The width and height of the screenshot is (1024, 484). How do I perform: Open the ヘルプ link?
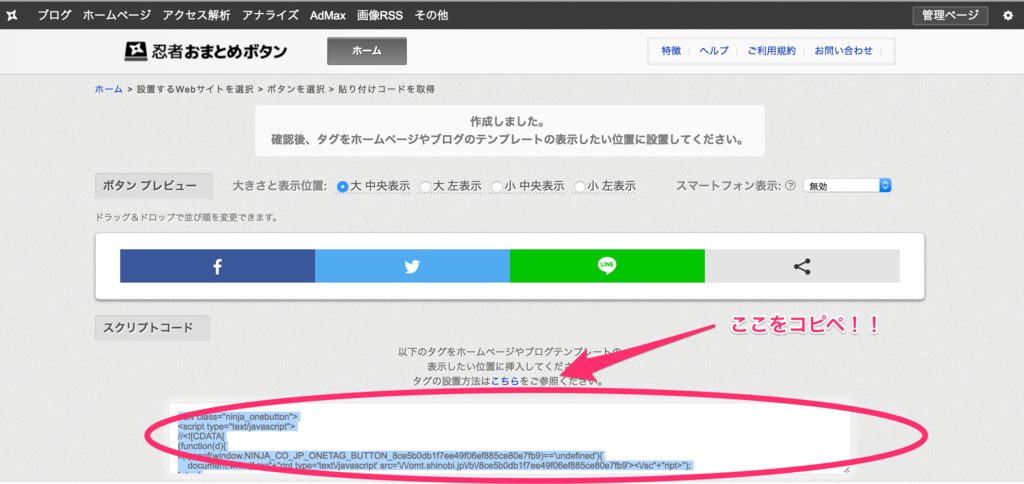(x=714, y=51)
